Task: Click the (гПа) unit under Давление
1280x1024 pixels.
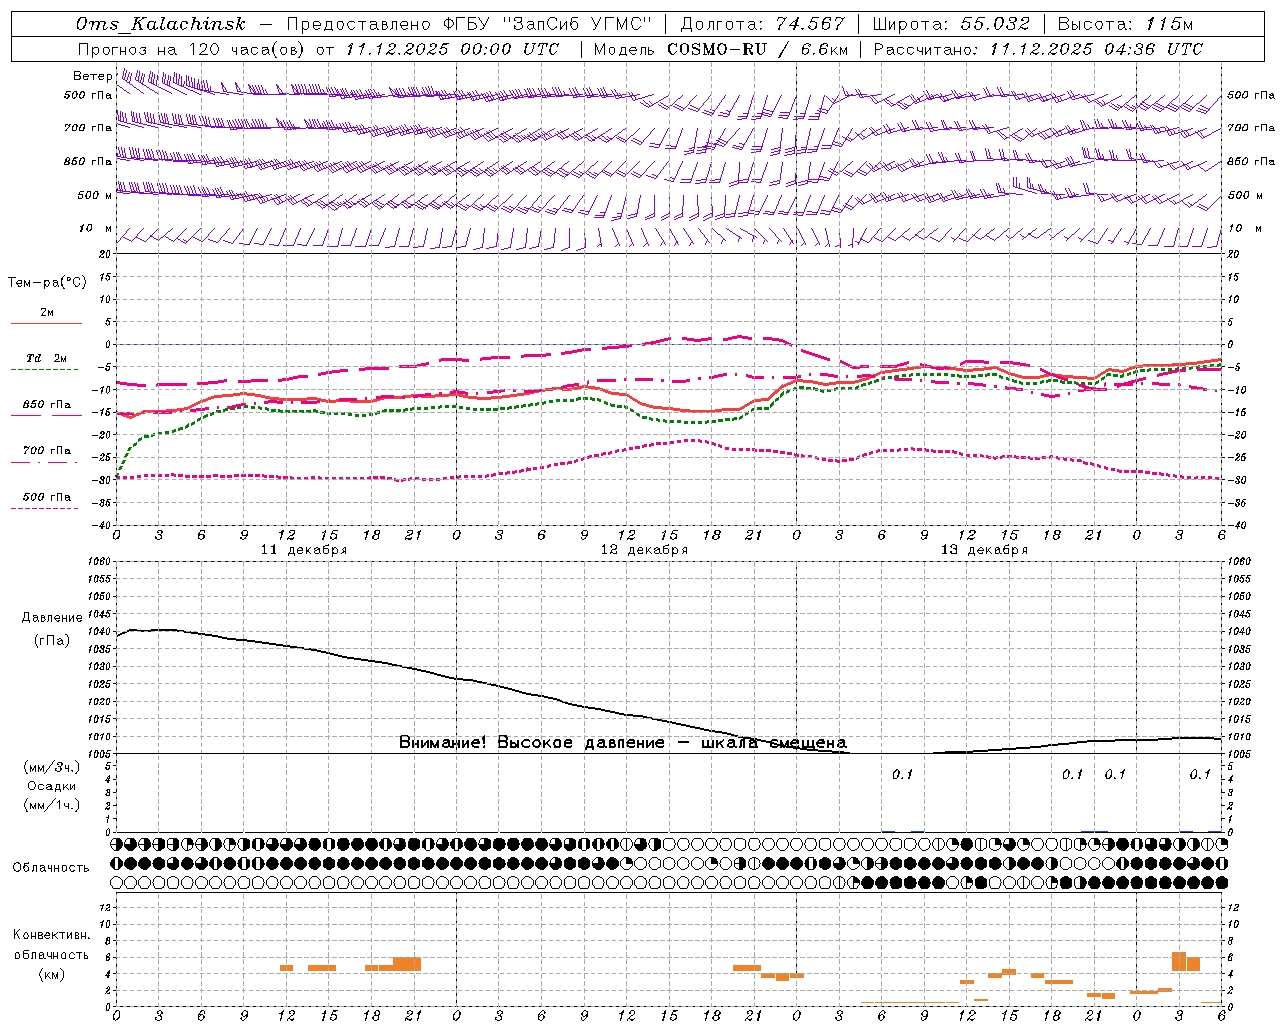Action: [x=52, y=641]
